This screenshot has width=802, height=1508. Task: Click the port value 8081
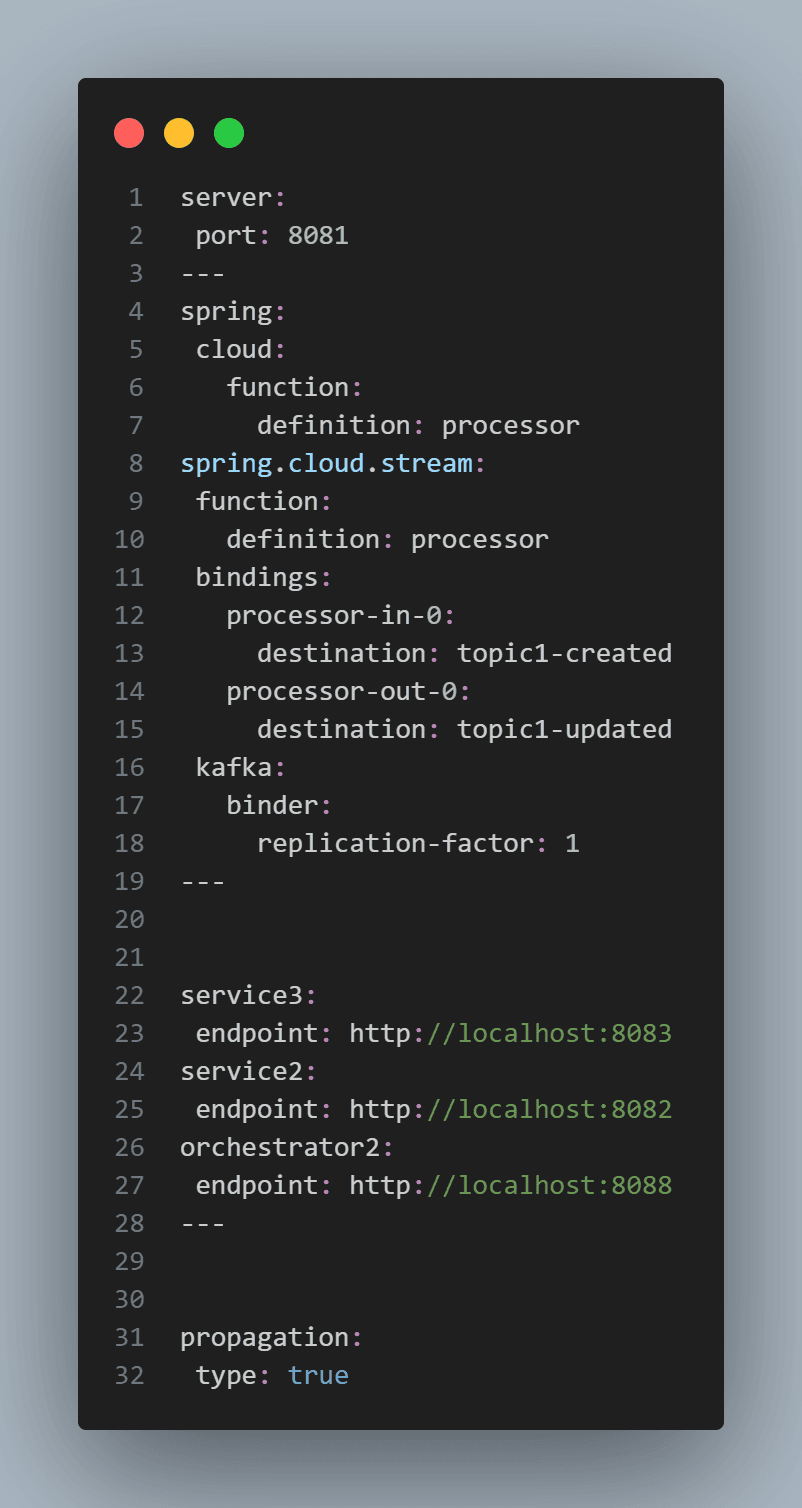click(x=318, y=236)
